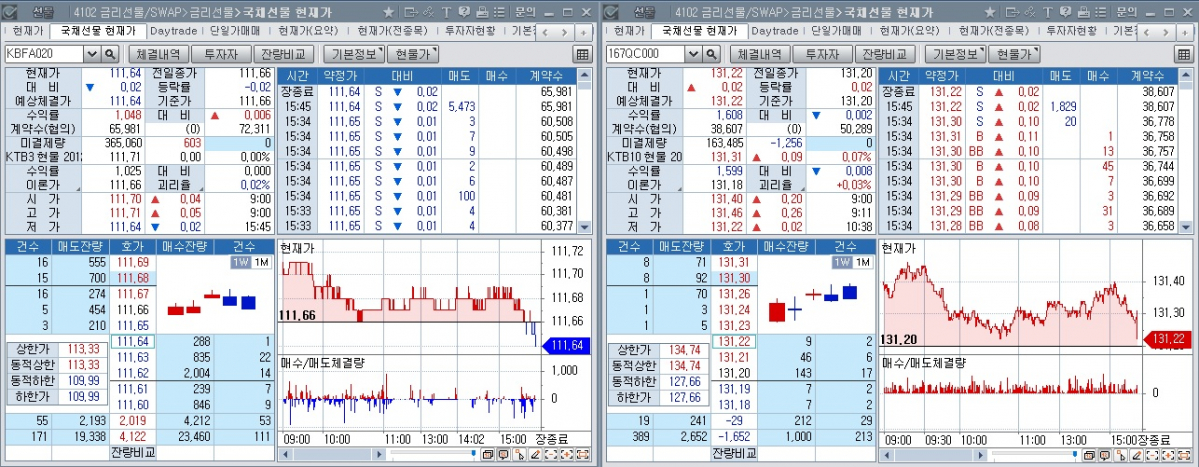
Task: Expand 현물가 dropdown button in left window
Action: pyautogui.click(x=414, y=54)
